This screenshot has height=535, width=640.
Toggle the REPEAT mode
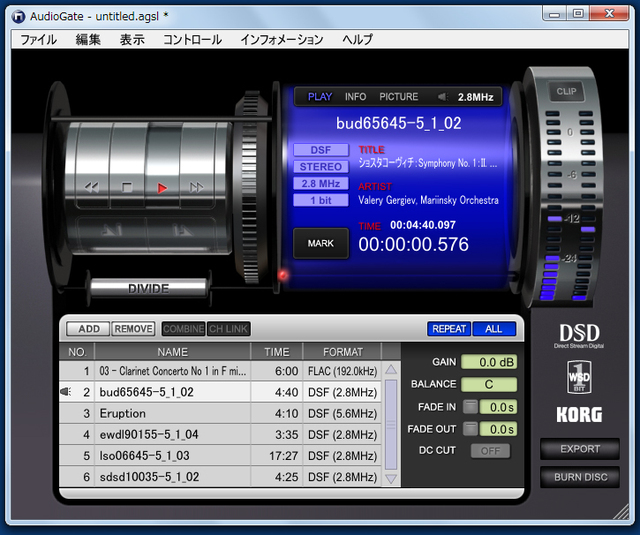coord(448,328)
